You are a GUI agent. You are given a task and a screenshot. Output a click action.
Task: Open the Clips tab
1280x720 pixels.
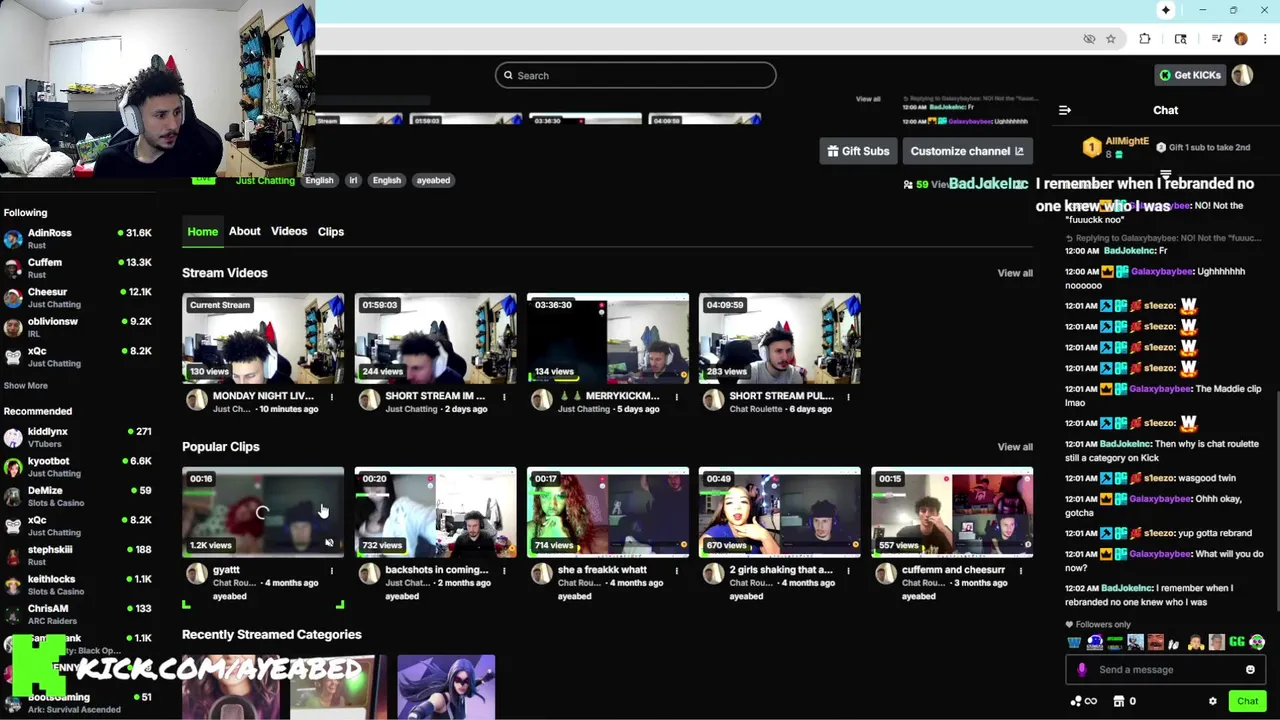[x=331, y=232]
